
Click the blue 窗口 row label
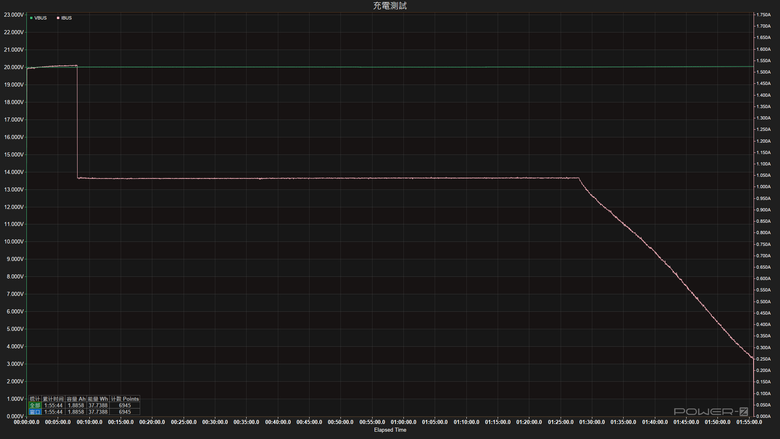[x=34, y=412]
